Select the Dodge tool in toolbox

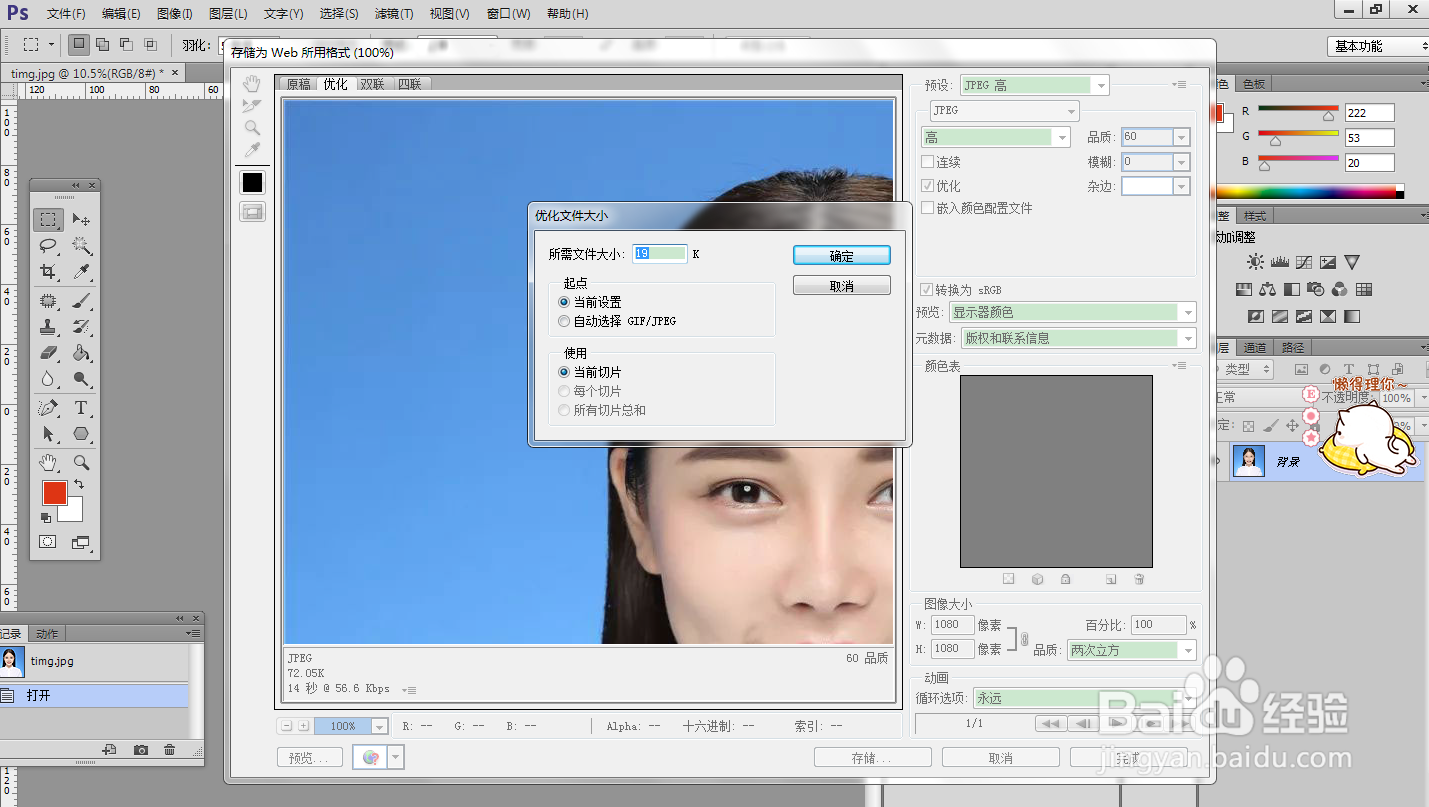81,379
